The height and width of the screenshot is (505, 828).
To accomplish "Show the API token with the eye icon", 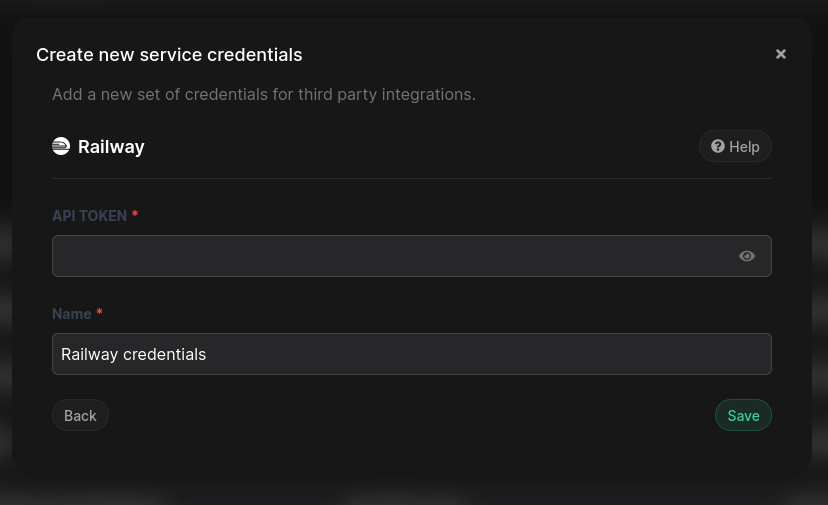I will tap(747, 256).
